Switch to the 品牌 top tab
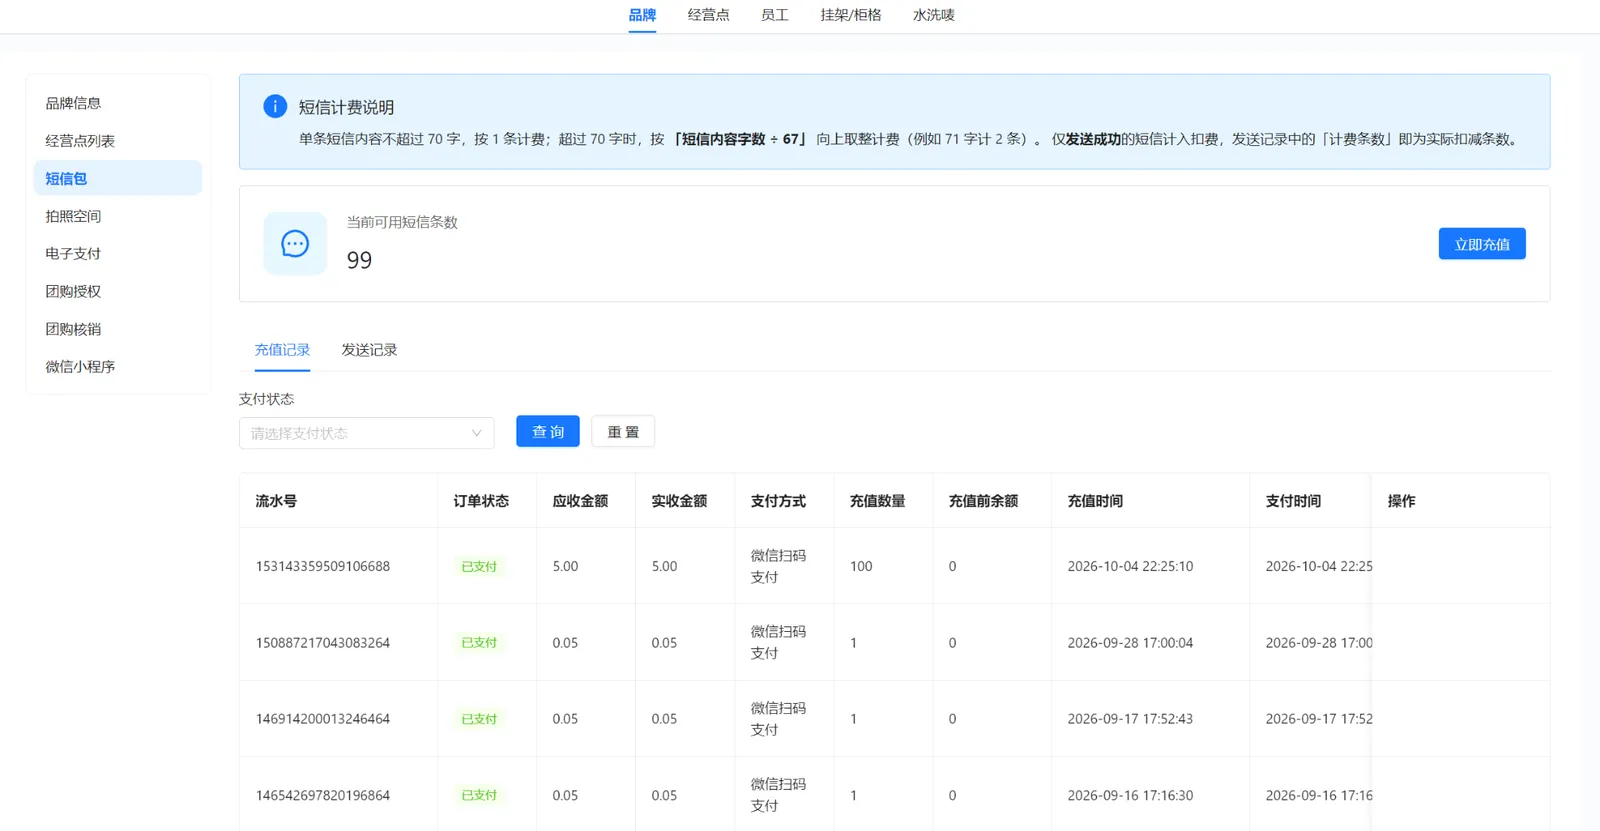 [x=642, y=15]
